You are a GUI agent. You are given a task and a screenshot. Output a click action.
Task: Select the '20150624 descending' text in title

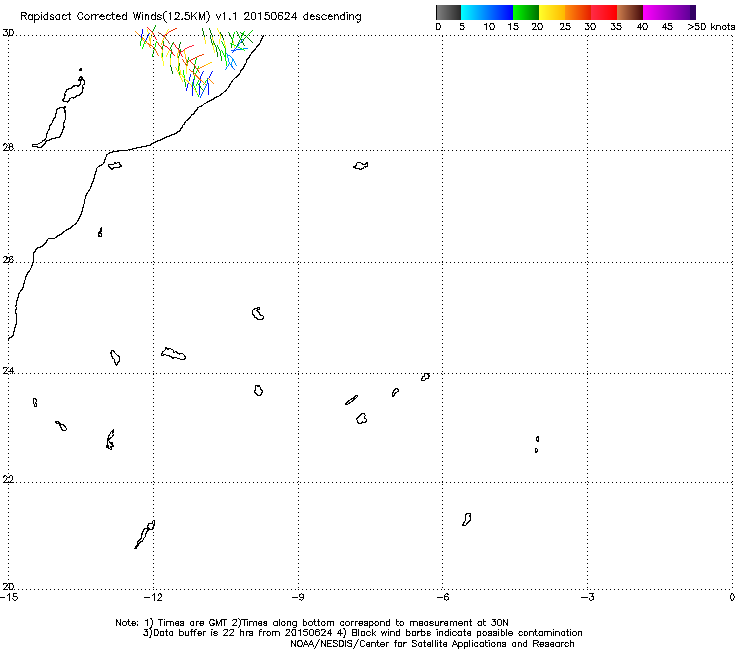tap(302, 17)
